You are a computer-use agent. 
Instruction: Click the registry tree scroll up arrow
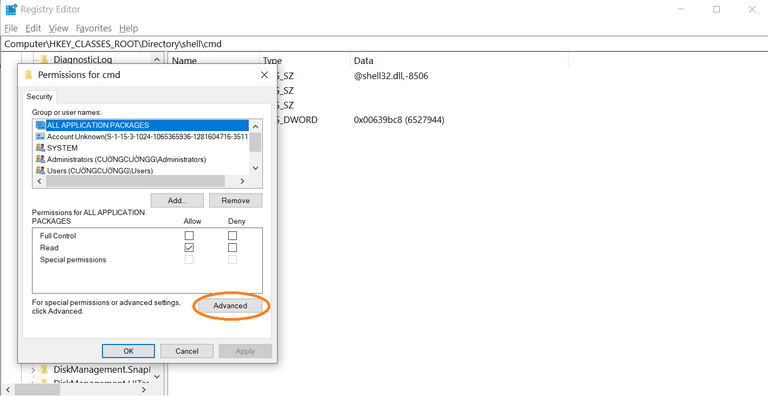coord(156,60)
